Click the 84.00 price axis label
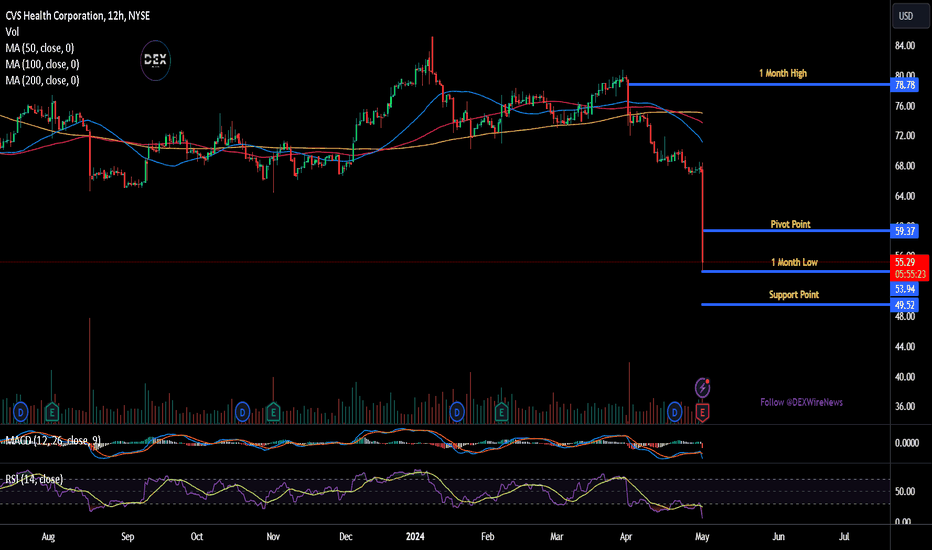Screen dimensions: 932x550 coord(905,46)
